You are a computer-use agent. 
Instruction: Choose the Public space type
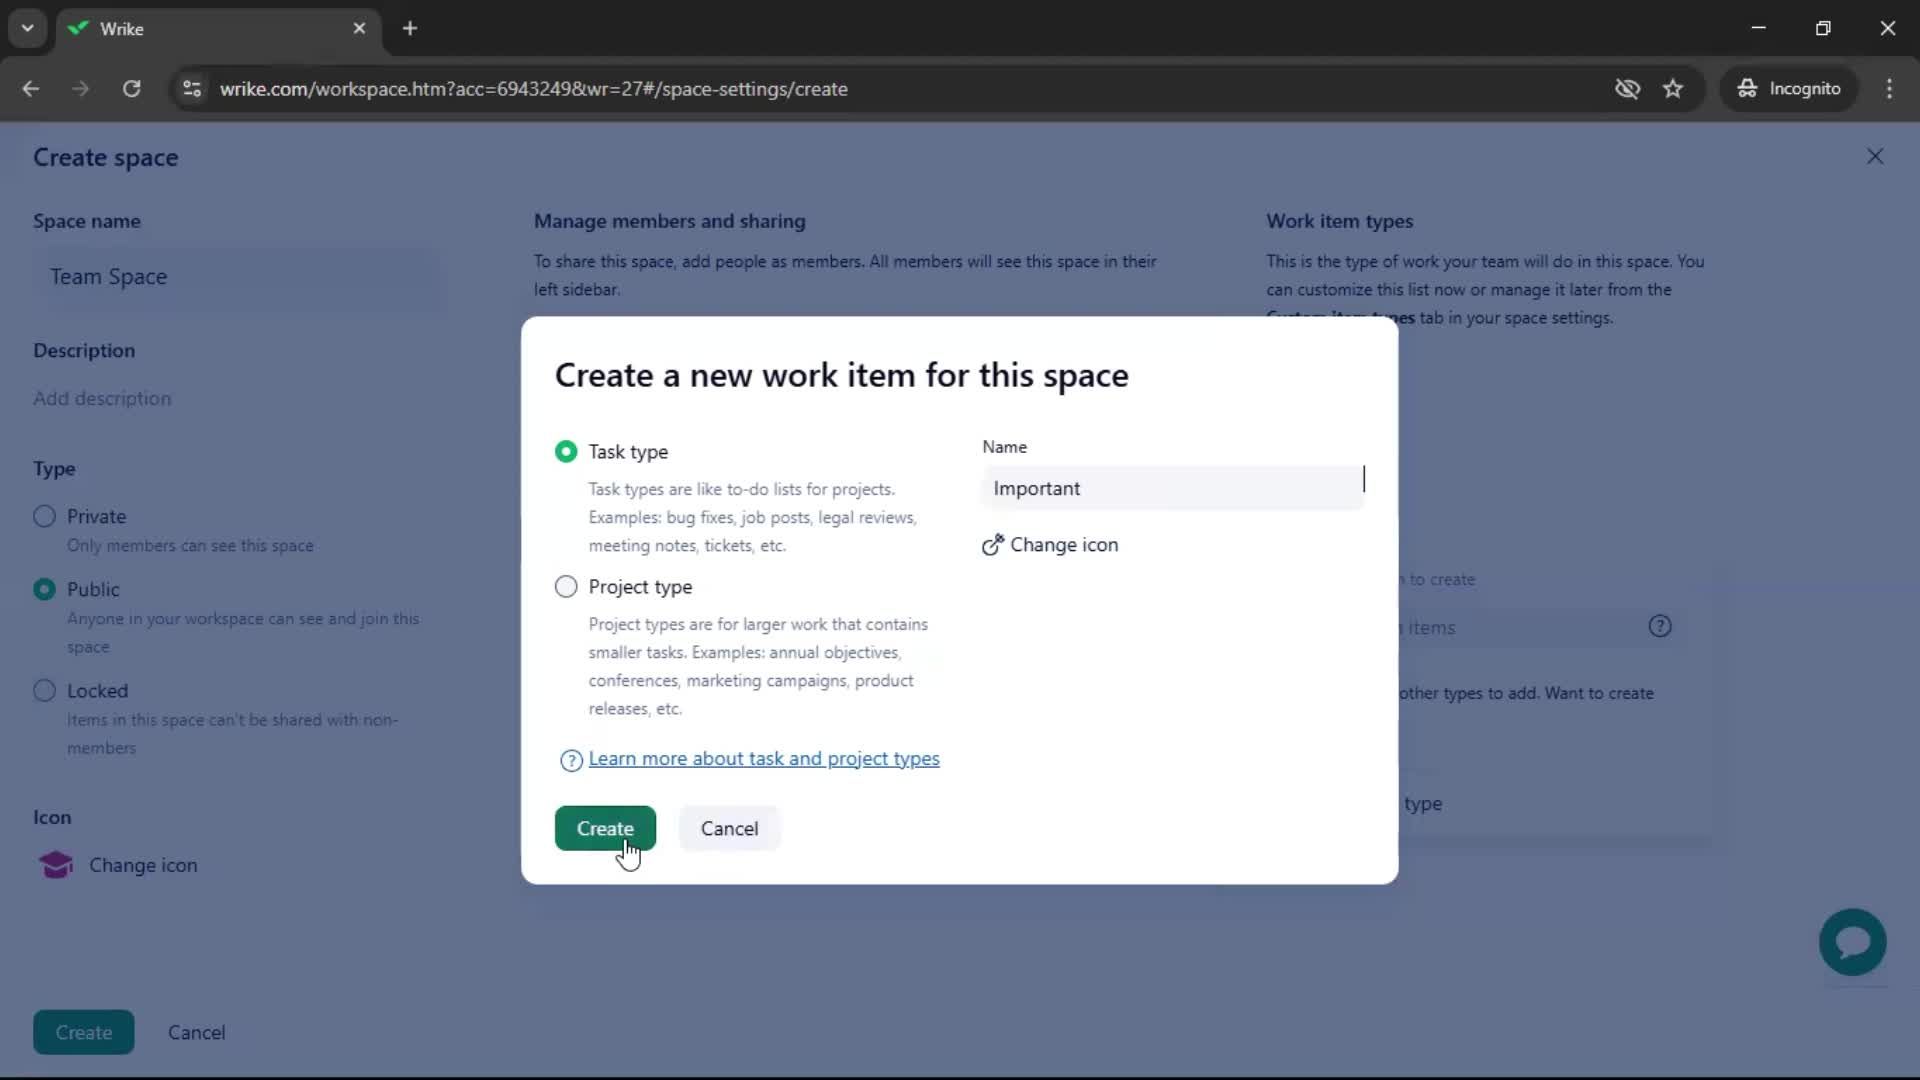pos(44,590)
